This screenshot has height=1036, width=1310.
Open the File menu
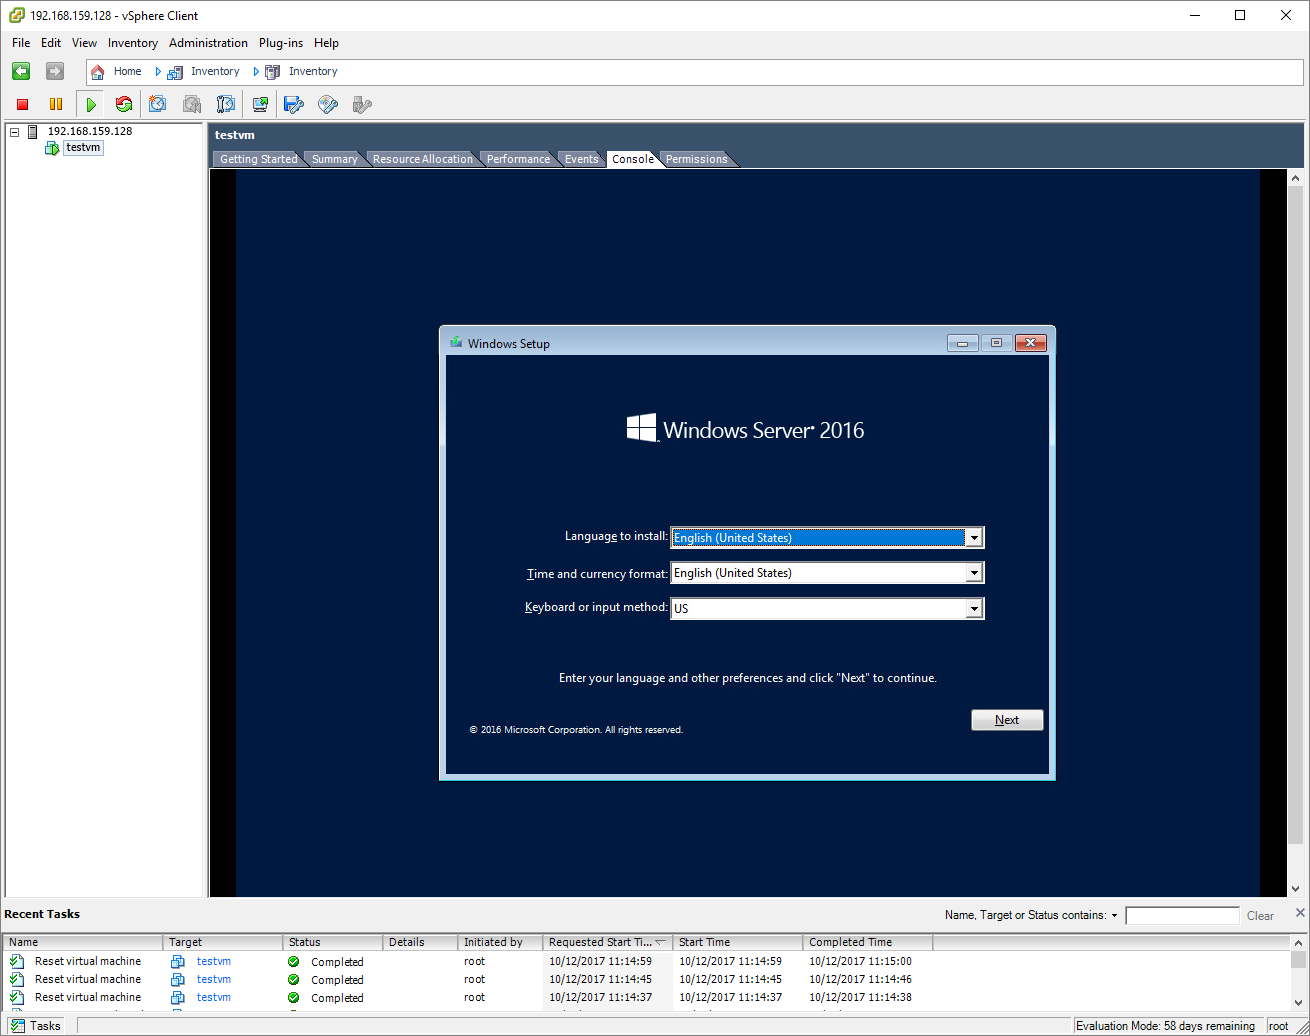[x=21, y=43]
